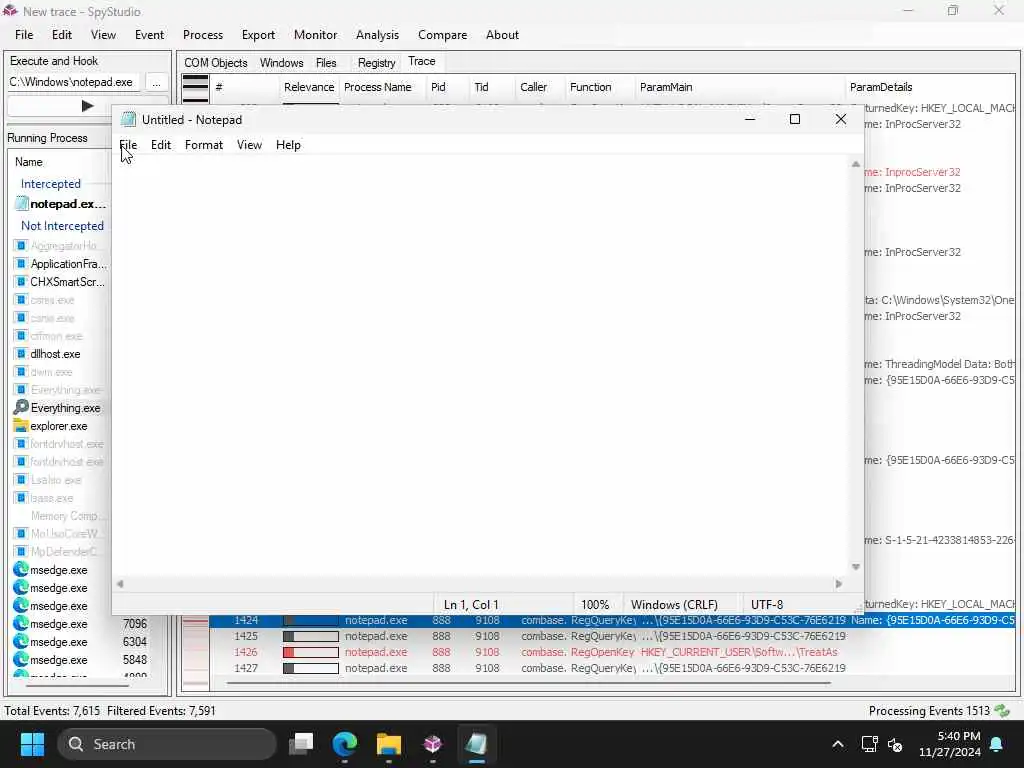Viewport: 1024px width, 768px height.
Task: Switch to the COM Objects tab
Action: tap(216, 63)
